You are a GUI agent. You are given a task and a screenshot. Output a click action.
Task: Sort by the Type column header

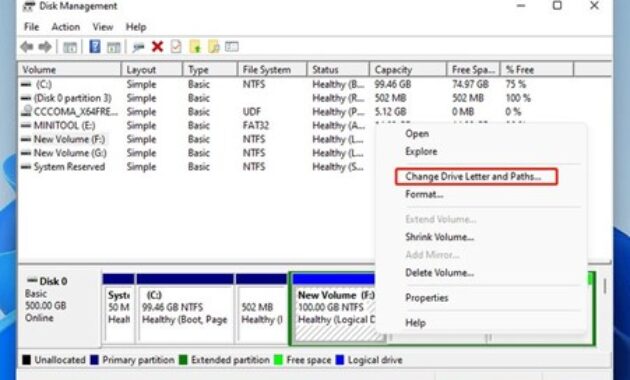tap(210, 69)
